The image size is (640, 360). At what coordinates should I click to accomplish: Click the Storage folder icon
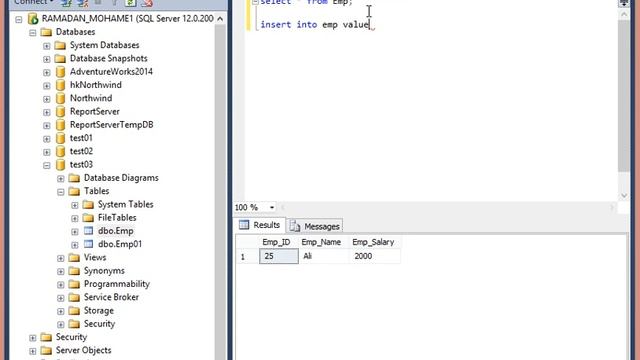tap(74, 311)
